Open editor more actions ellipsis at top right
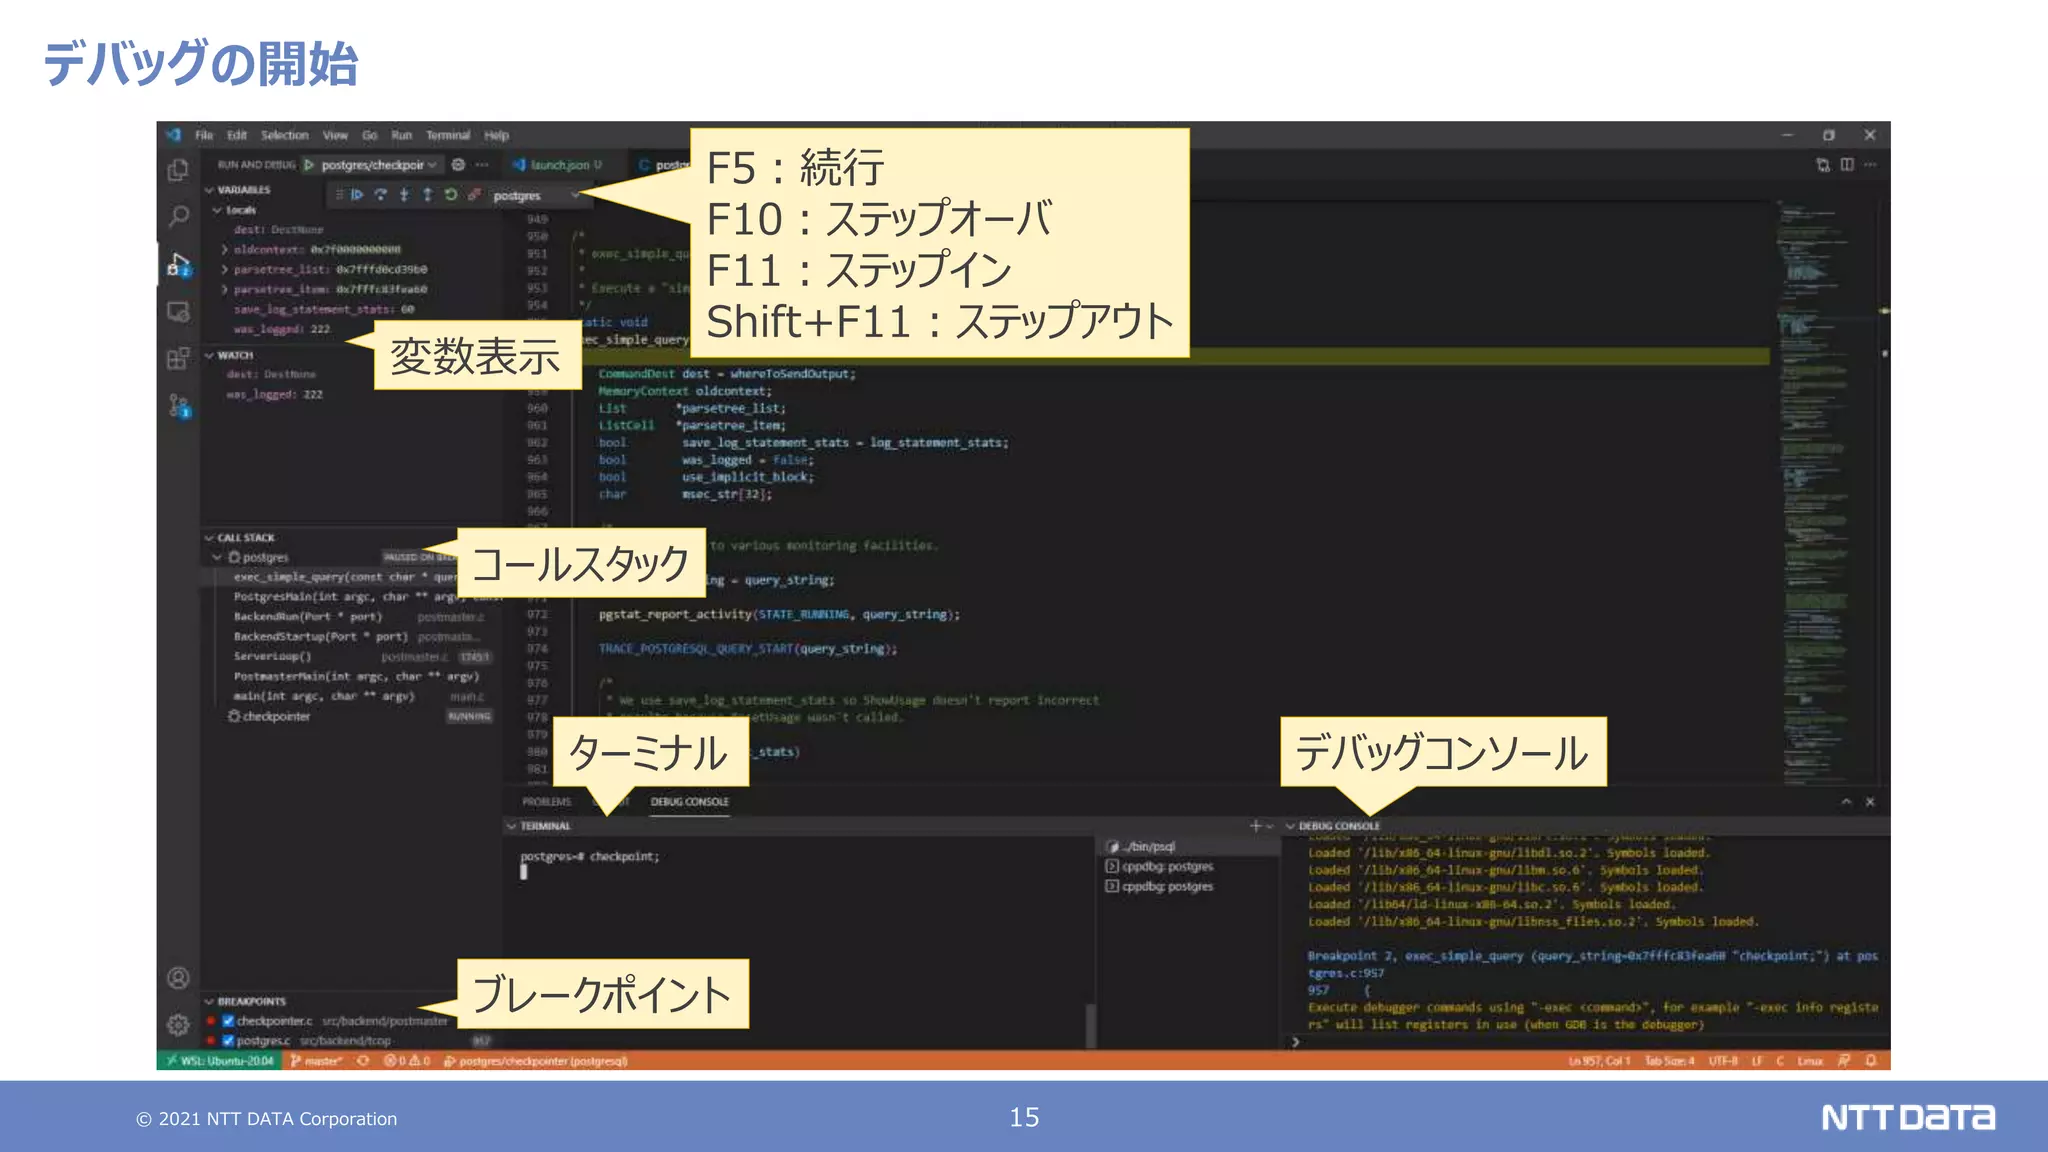Screen dimensions: 2048x1152 coord(1870,165)
